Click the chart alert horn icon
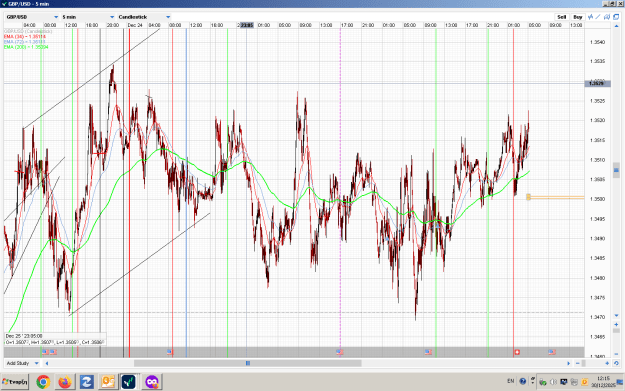 pos(607,17)
